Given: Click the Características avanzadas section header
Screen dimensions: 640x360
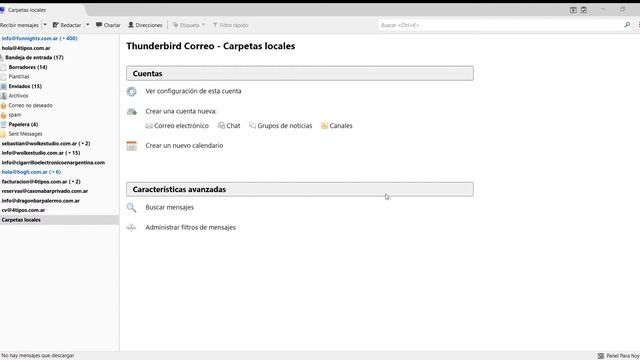Looking at the screenshot, I should click(300, 189).
